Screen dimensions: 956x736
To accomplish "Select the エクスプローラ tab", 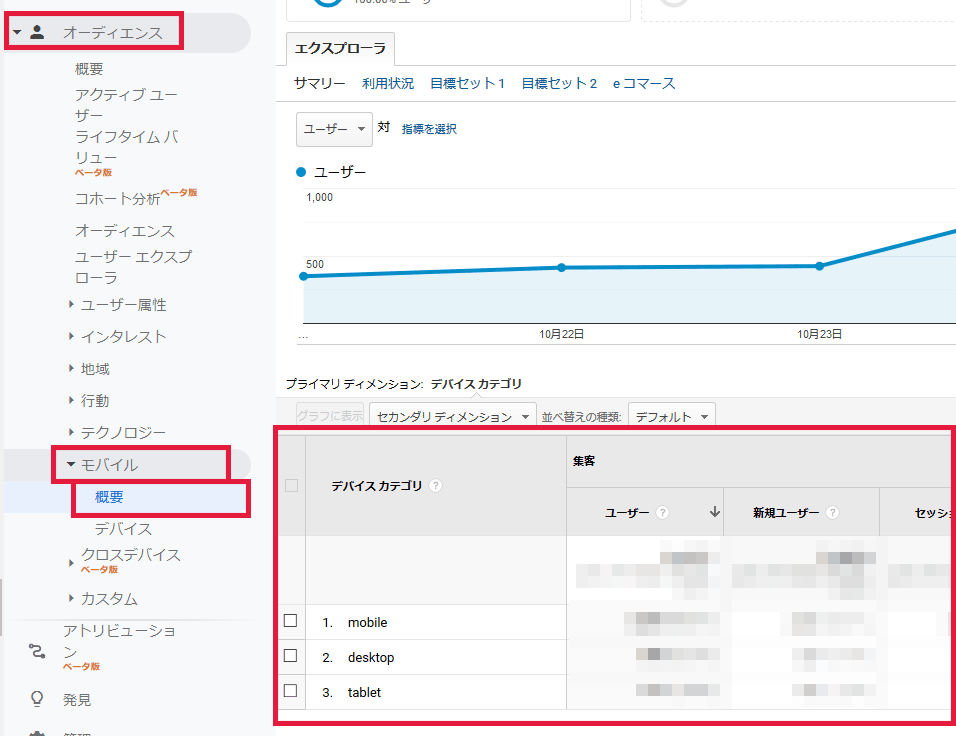I will [340, 49].
